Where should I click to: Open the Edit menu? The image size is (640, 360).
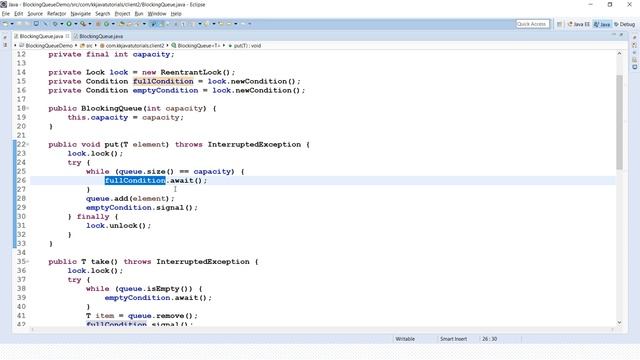(x=19, y=13)
